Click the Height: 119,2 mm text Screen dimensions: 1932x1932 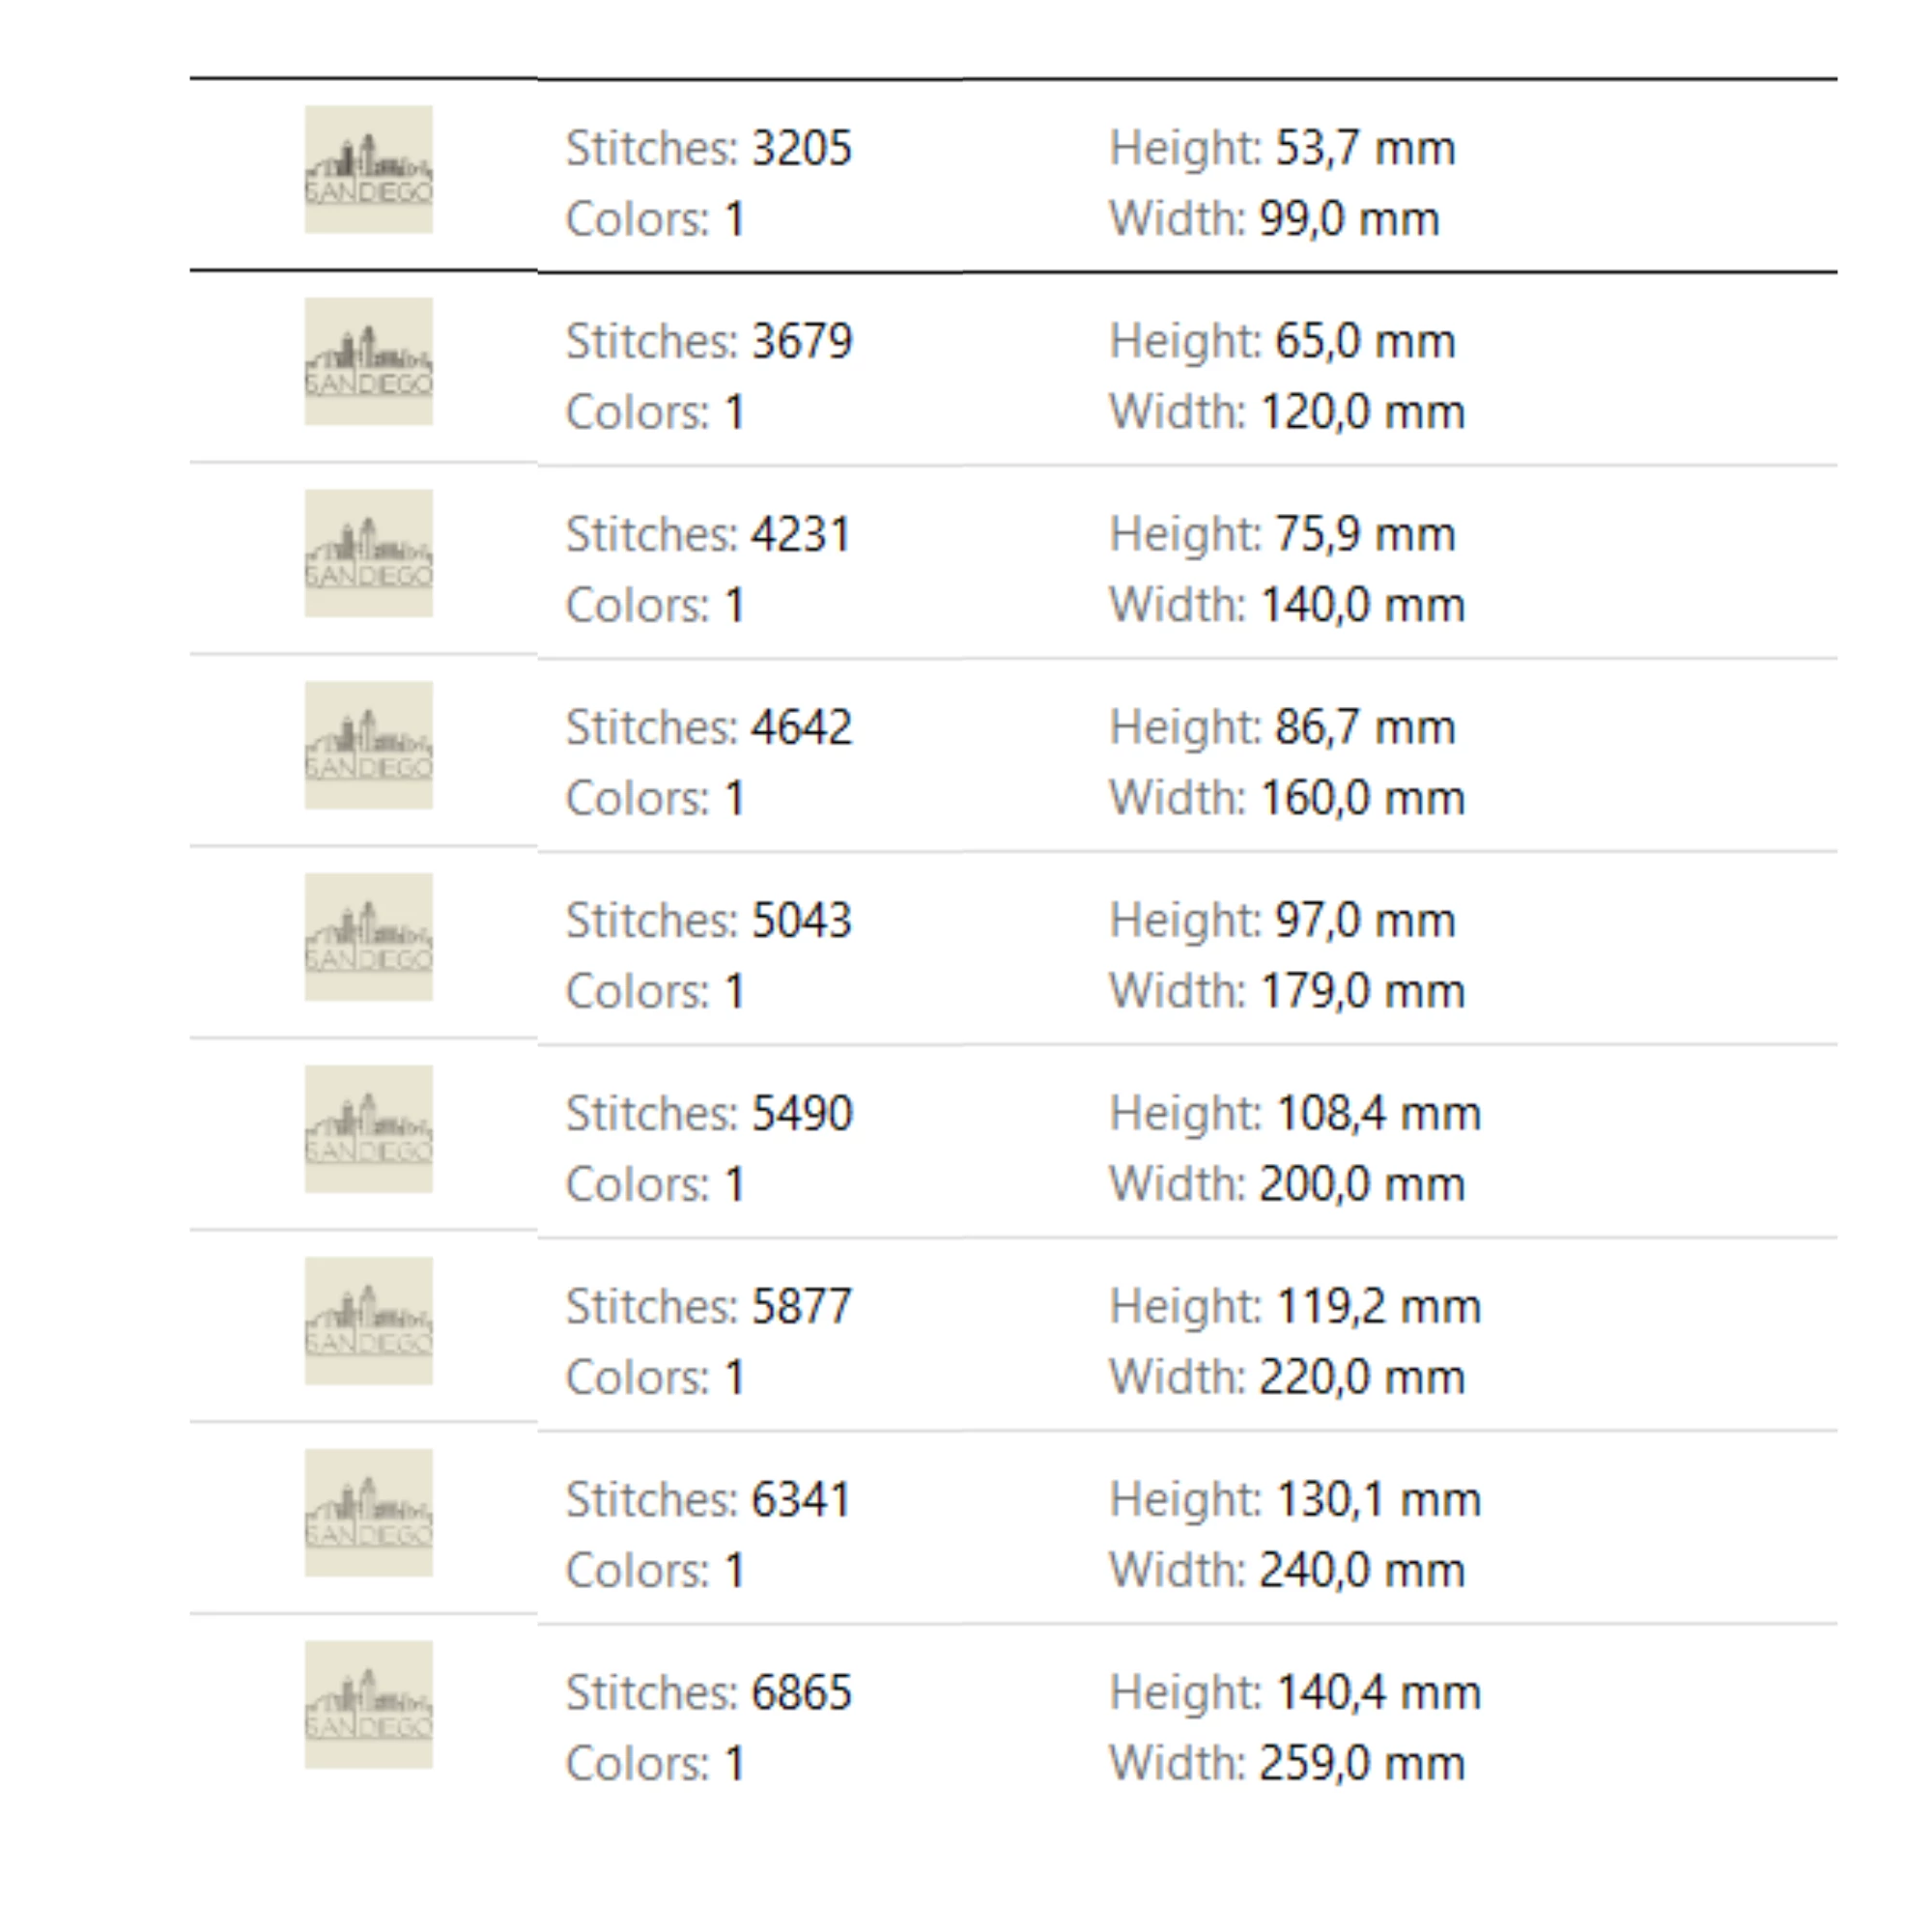(x=1294, y=1306)
